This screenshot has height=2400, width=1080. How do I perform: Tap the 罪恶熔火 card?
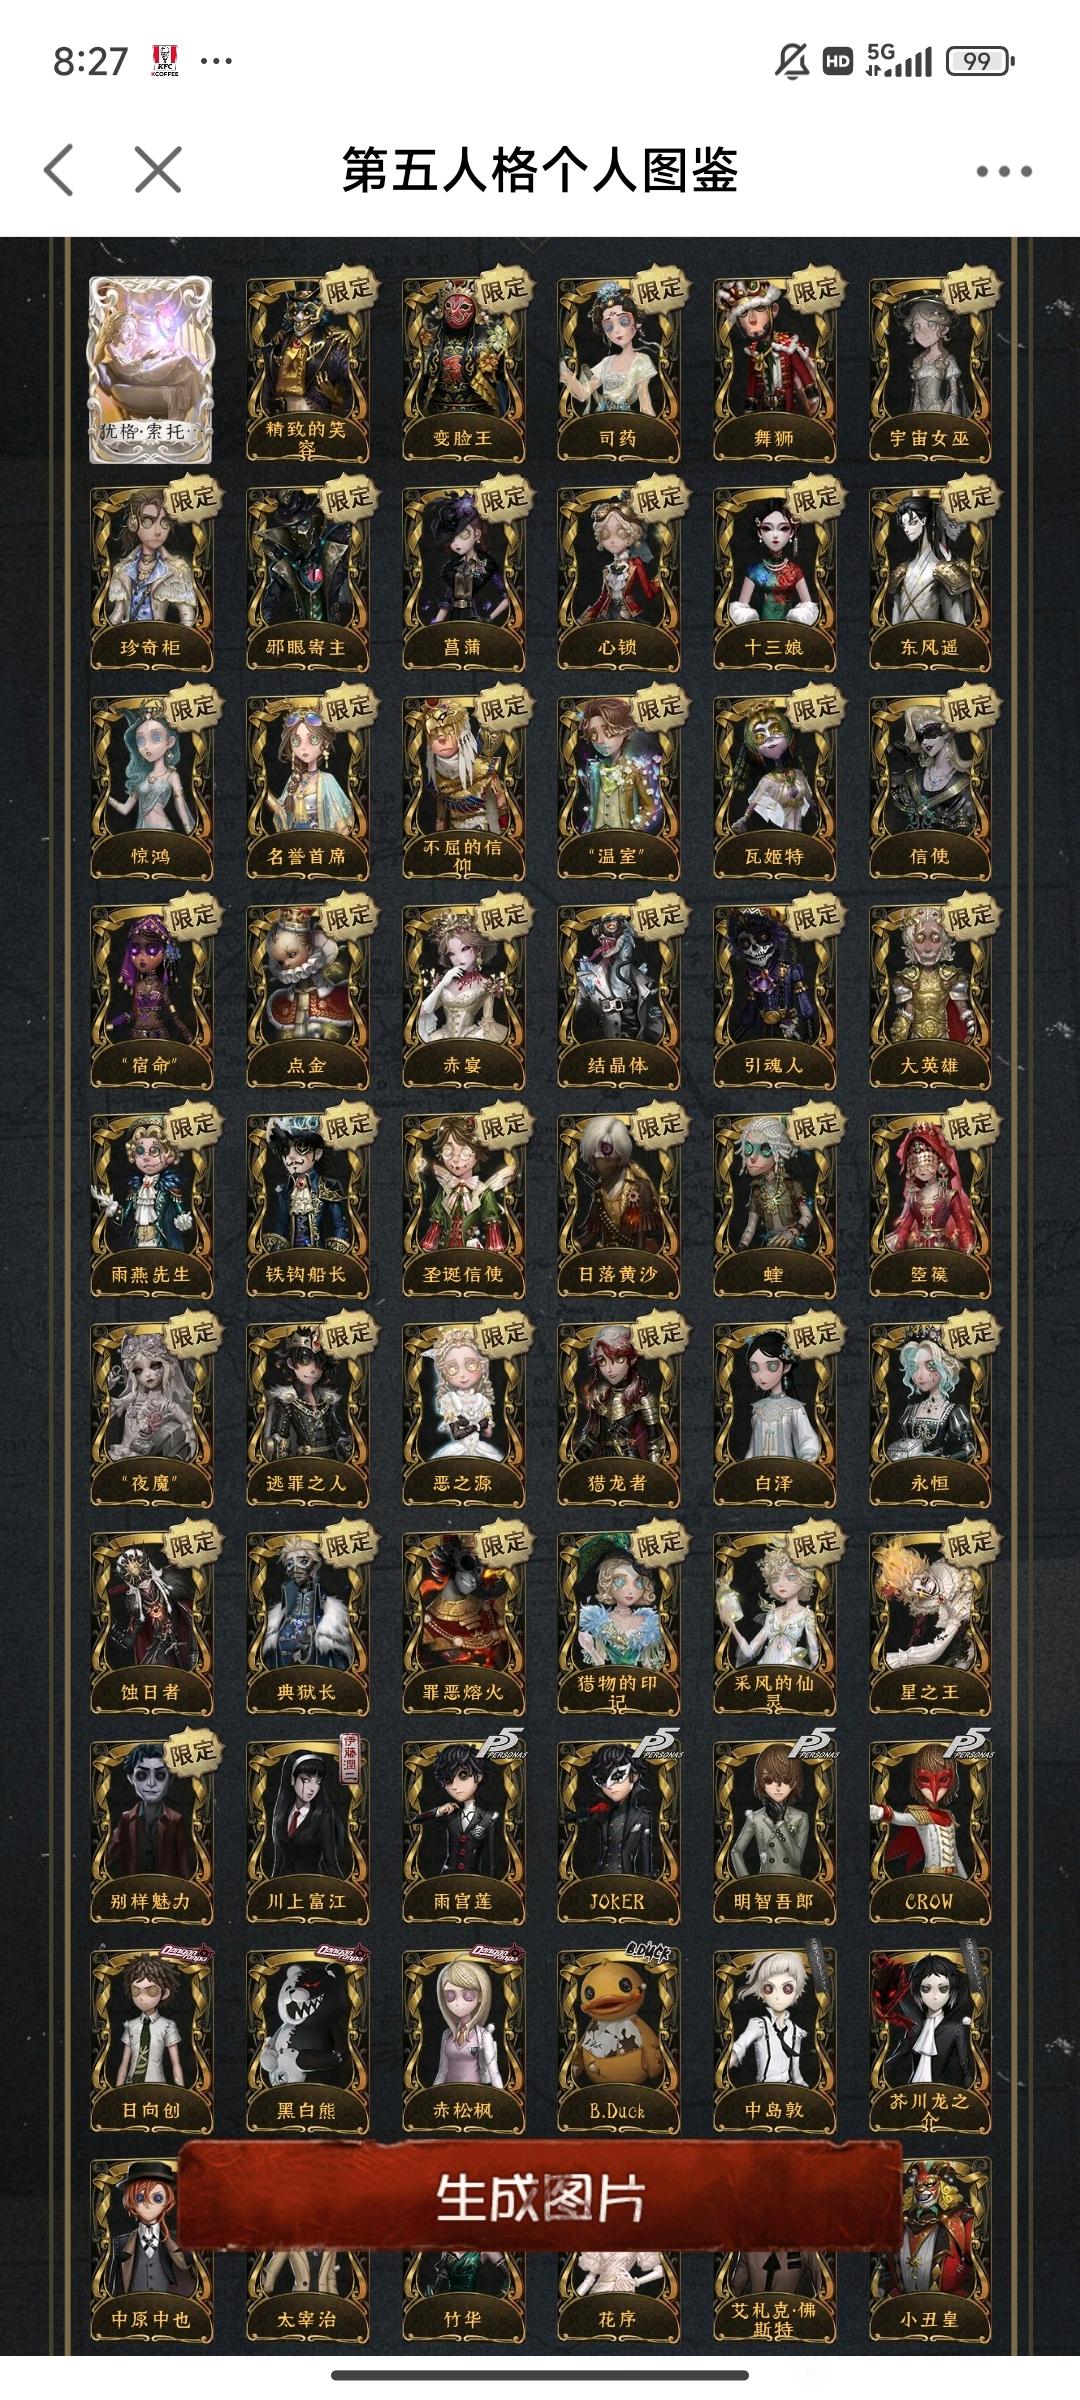(x=462, y=1624)
